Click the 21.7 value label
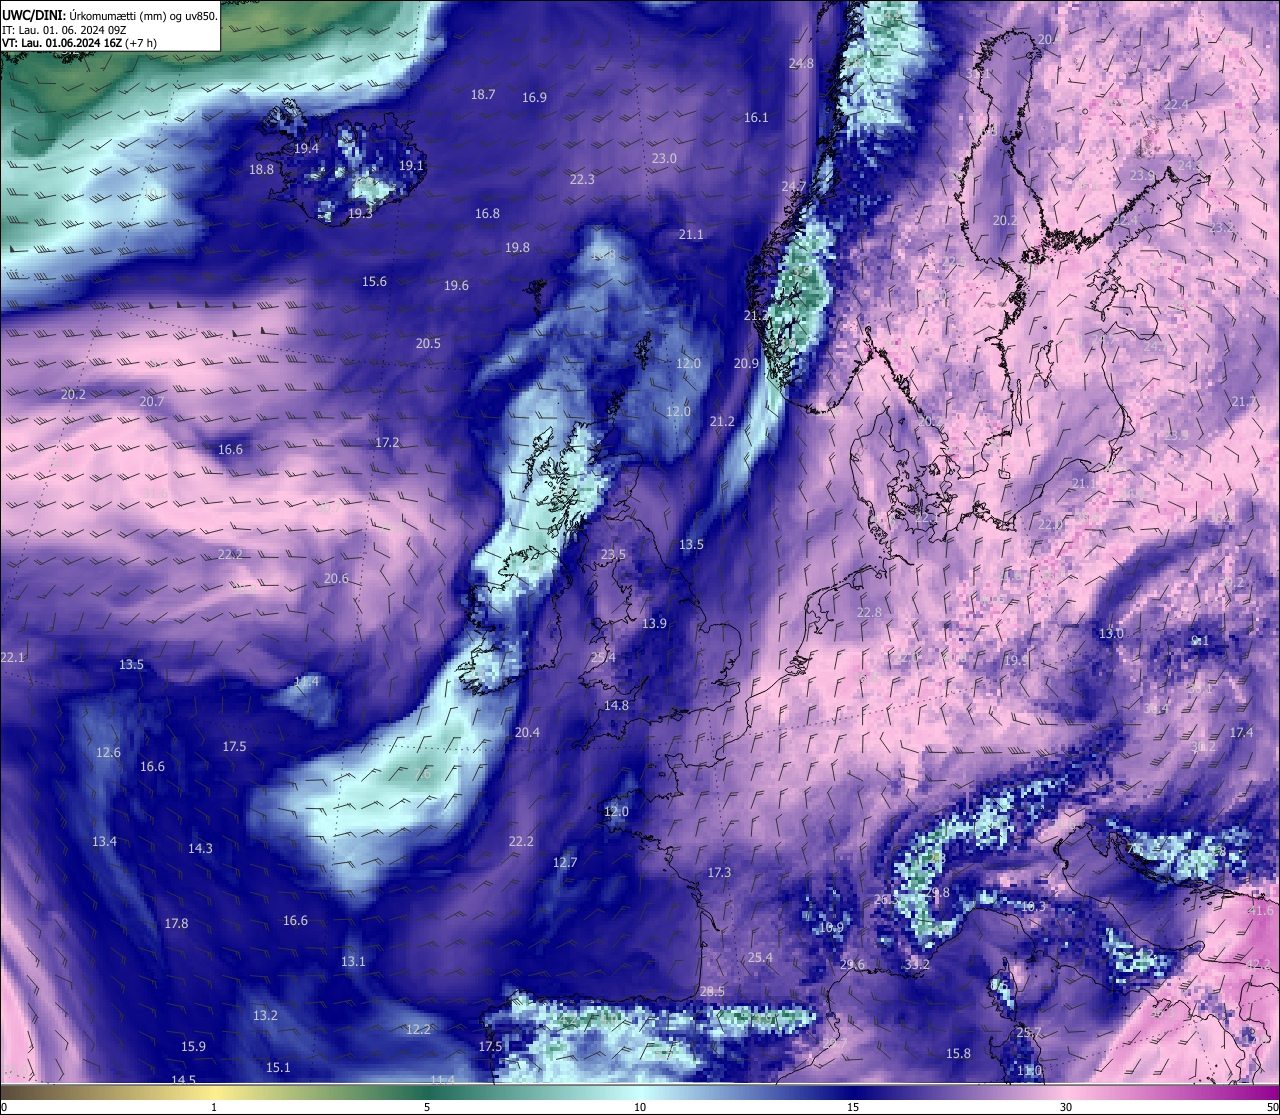The height and width of the screenshot is (1115, 1280). click(1244, 401)
